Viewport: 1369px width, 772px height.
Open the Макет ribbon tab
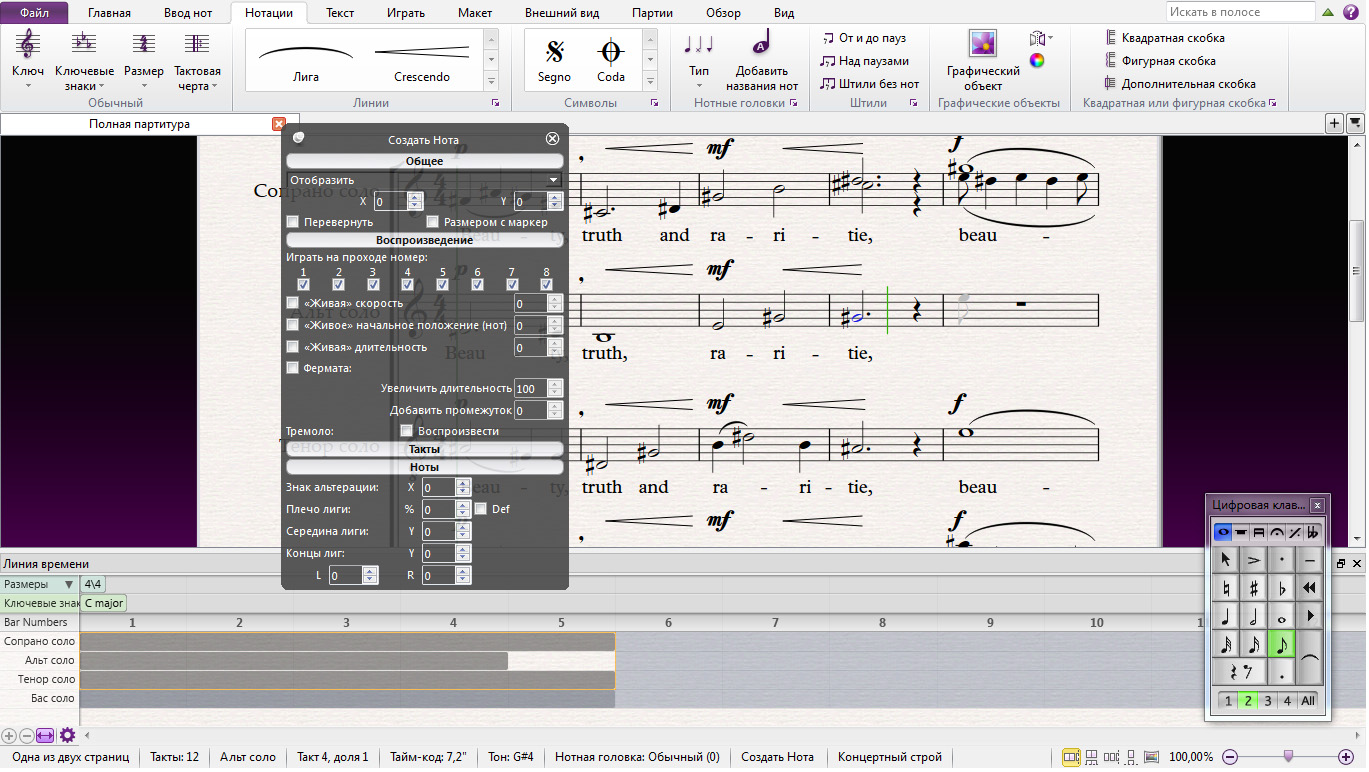click(x=475, y=13)
